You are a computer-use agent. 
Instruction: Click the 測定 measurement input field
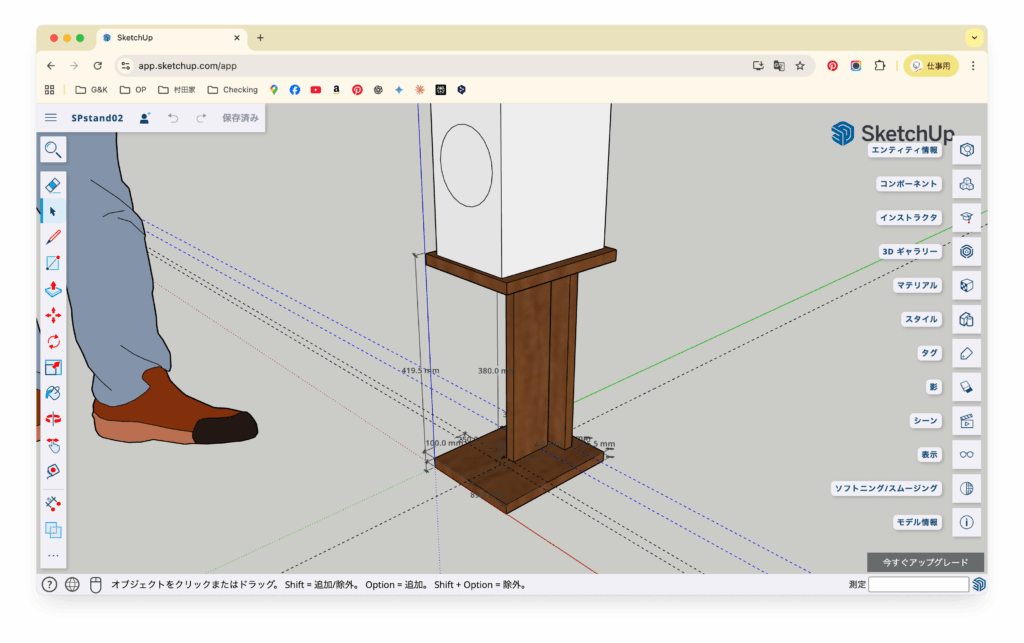[x=918, y=585]
